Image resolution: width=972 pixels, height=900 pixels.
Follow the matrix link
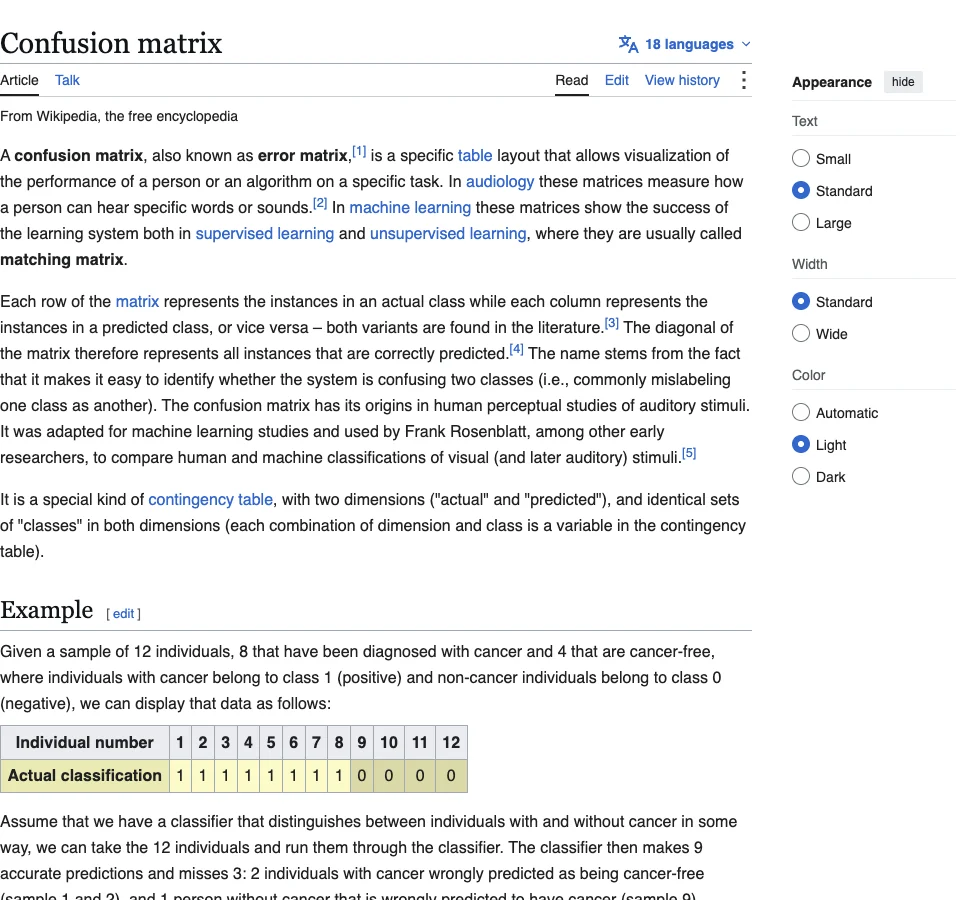pyautogui.click(x=137, y=302)
